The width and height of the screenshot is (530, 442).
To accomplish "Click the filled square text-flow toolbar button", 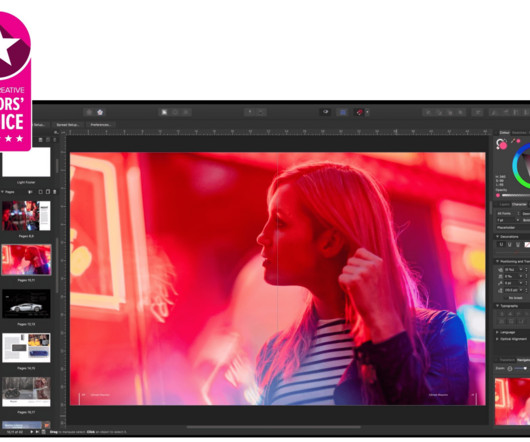I will coord(164,112).
